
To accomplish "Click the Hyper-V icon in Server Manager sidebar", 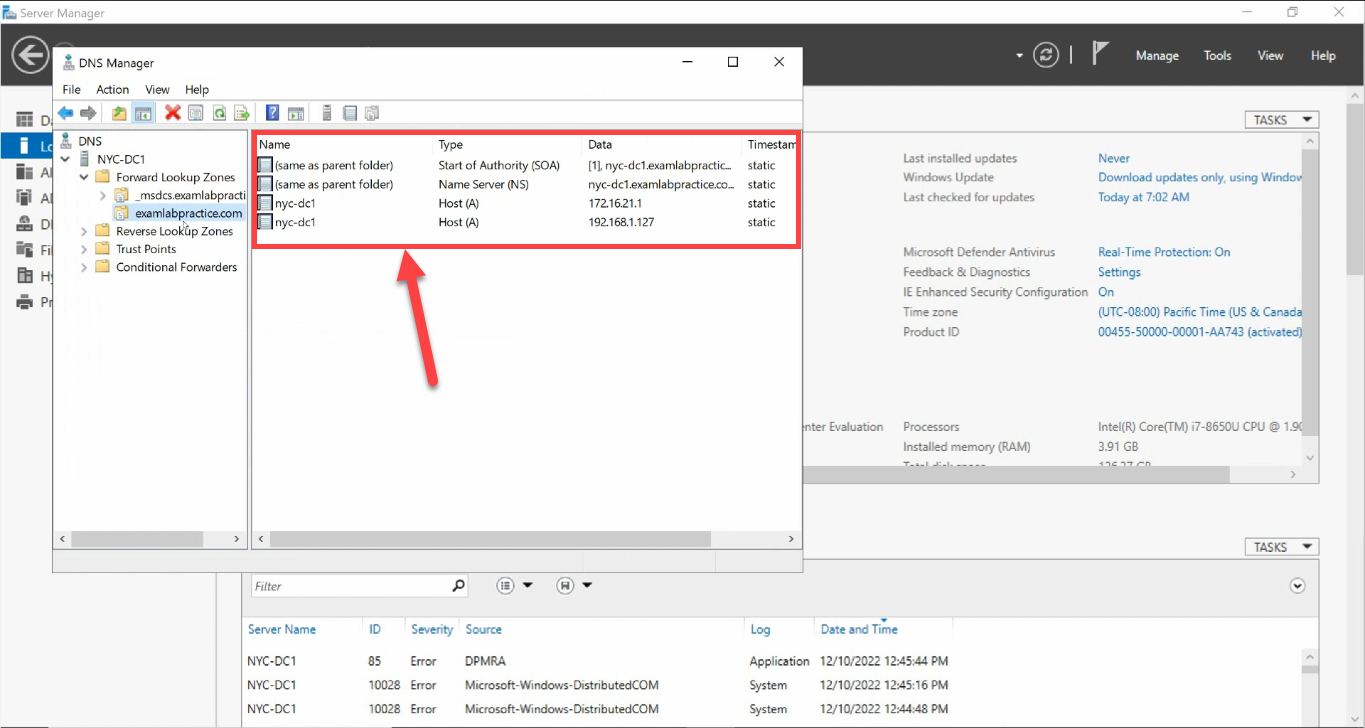I will [x=24, y=276].
